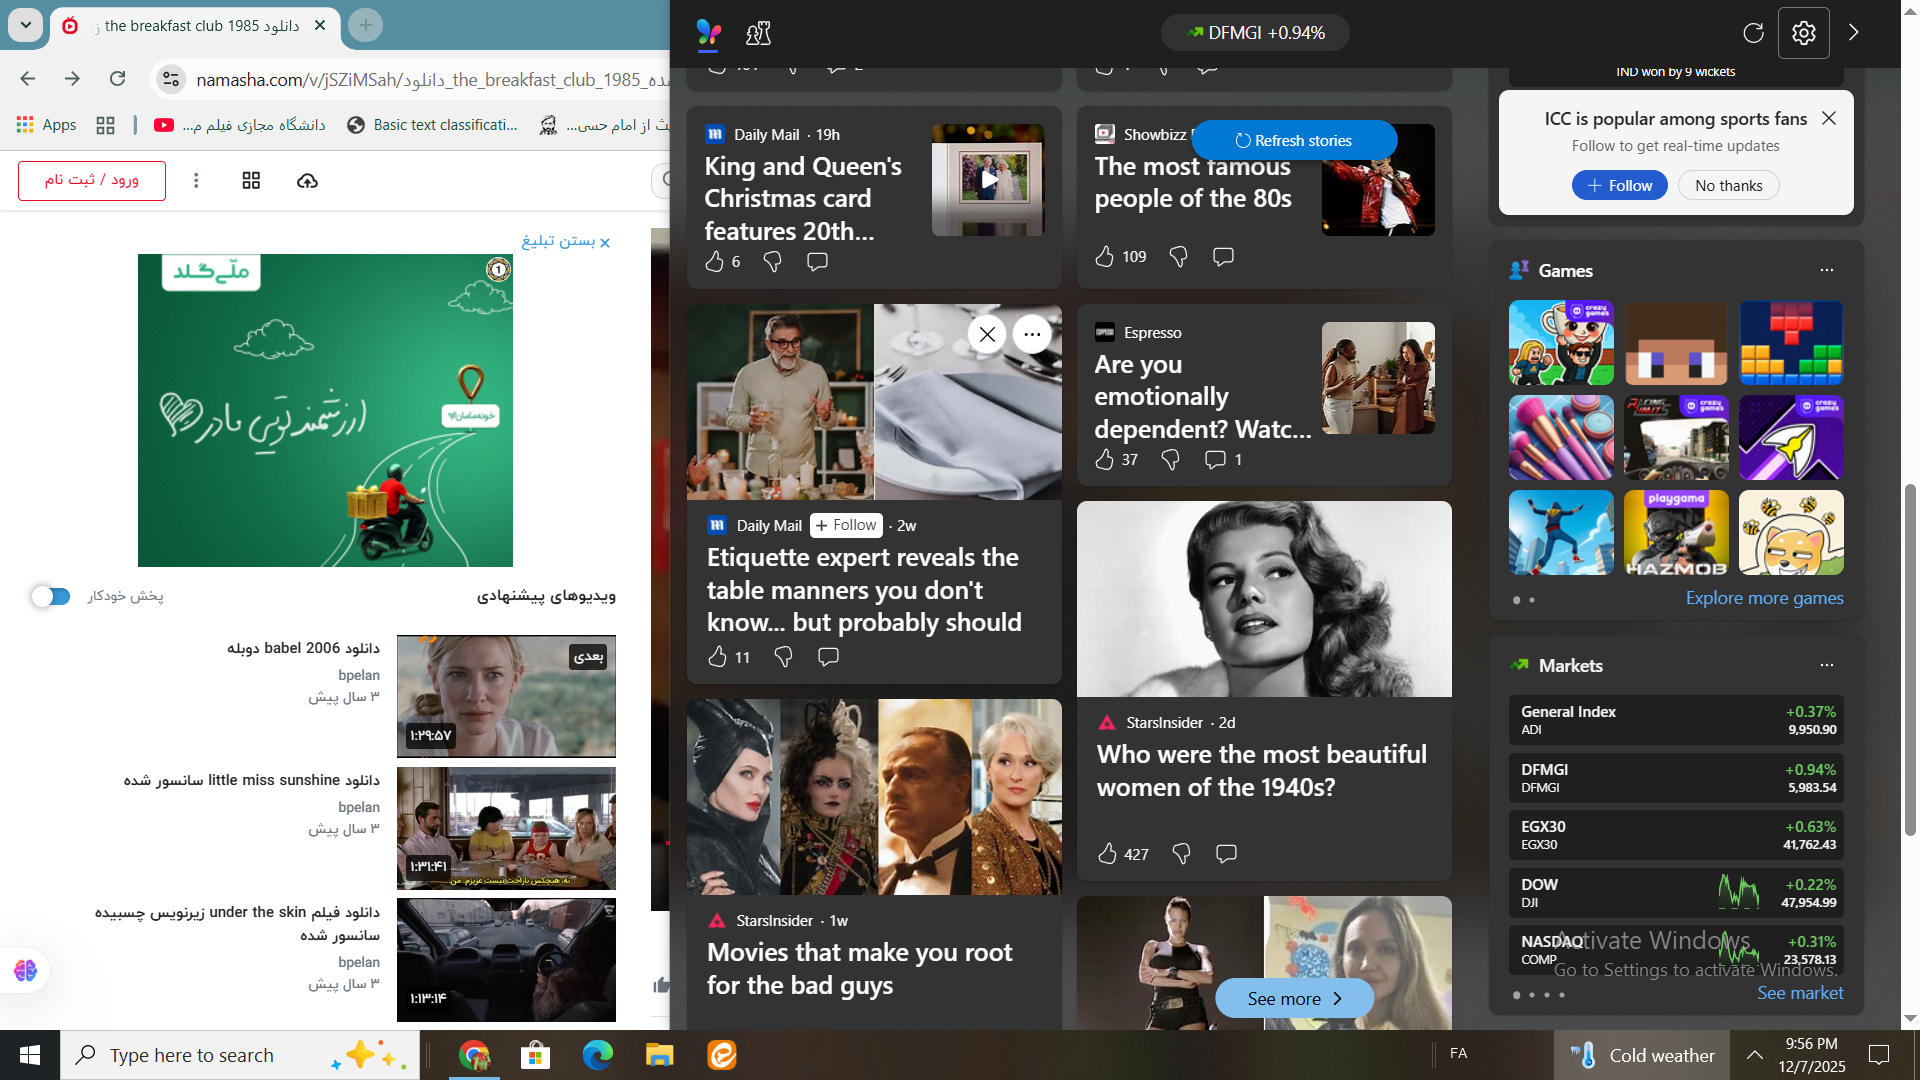Open comments on the Espresso story
Screen dimensions: 1920x1080
click(x=1215, y=459)
